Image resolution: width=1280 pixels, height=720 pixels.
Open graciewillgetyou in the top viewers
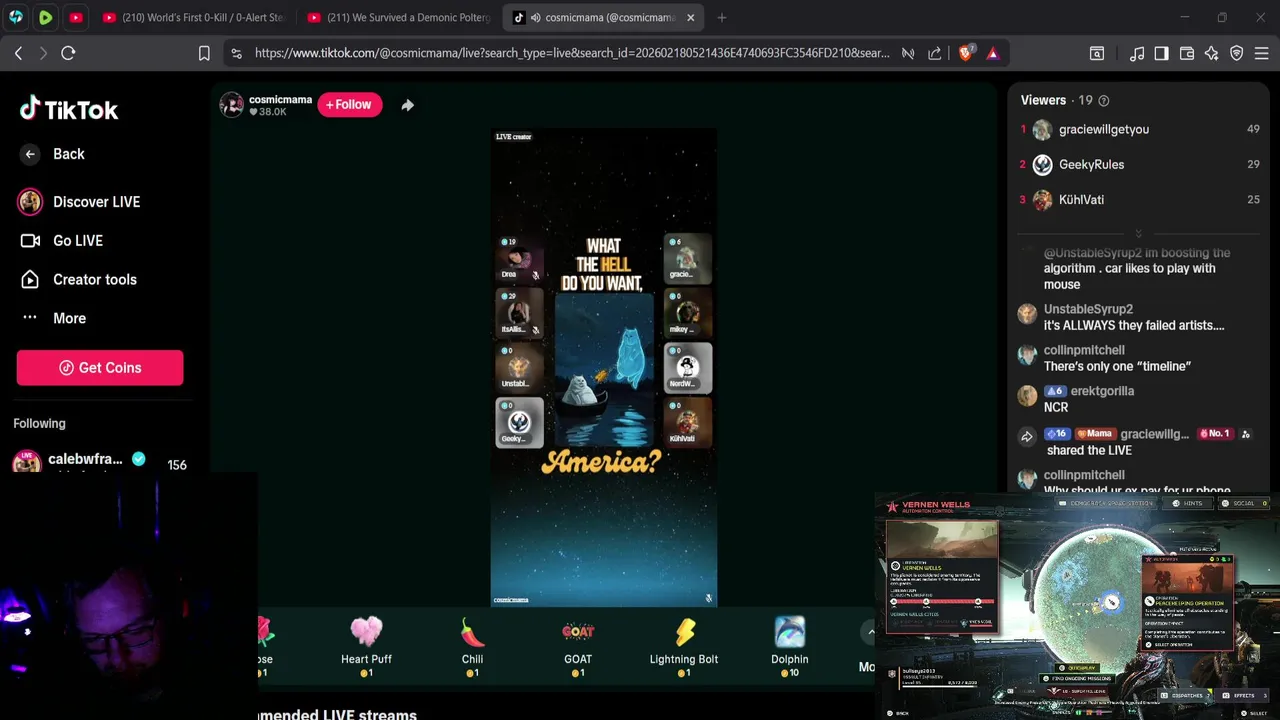[1104, 129]
